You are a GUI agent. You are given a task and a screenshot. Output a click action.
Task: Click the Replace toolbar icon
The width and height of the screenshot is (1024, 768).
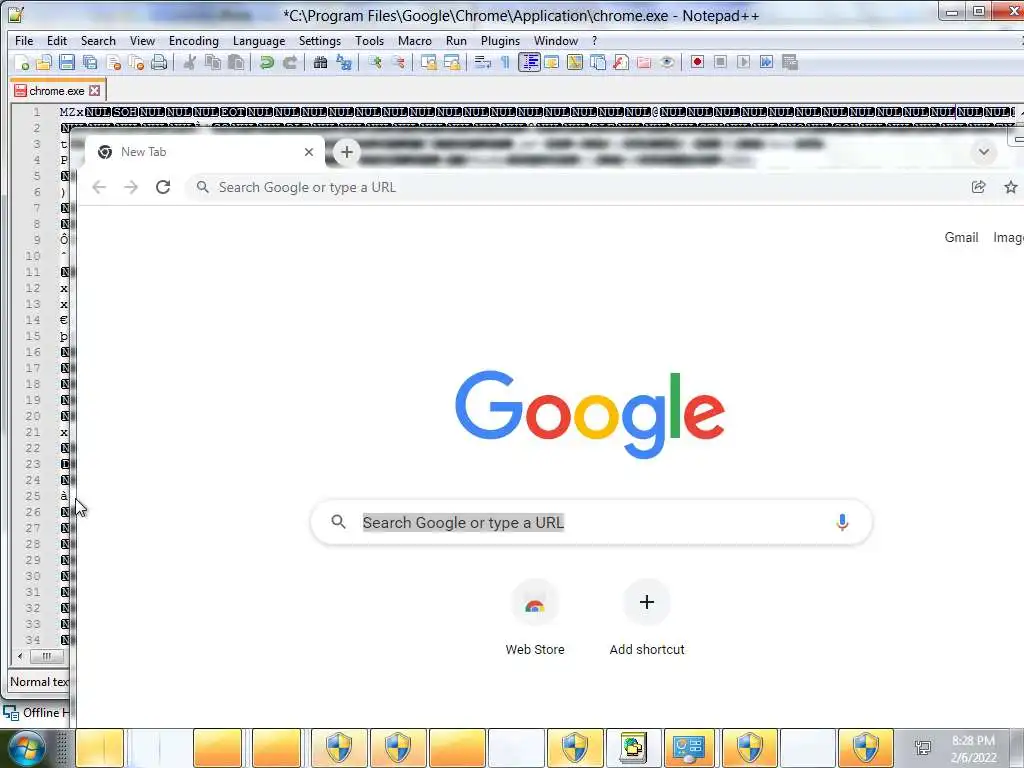(344, 62)
